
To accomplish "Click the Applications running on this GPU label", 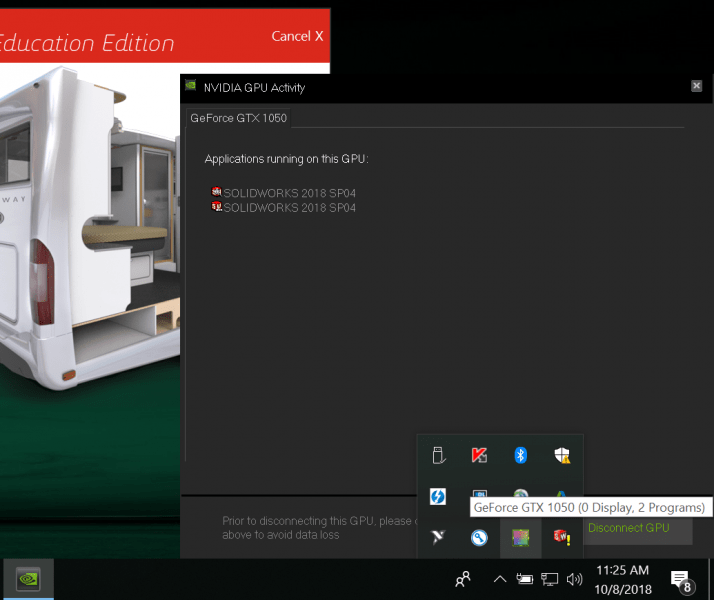I will click(x=286, y=159).
